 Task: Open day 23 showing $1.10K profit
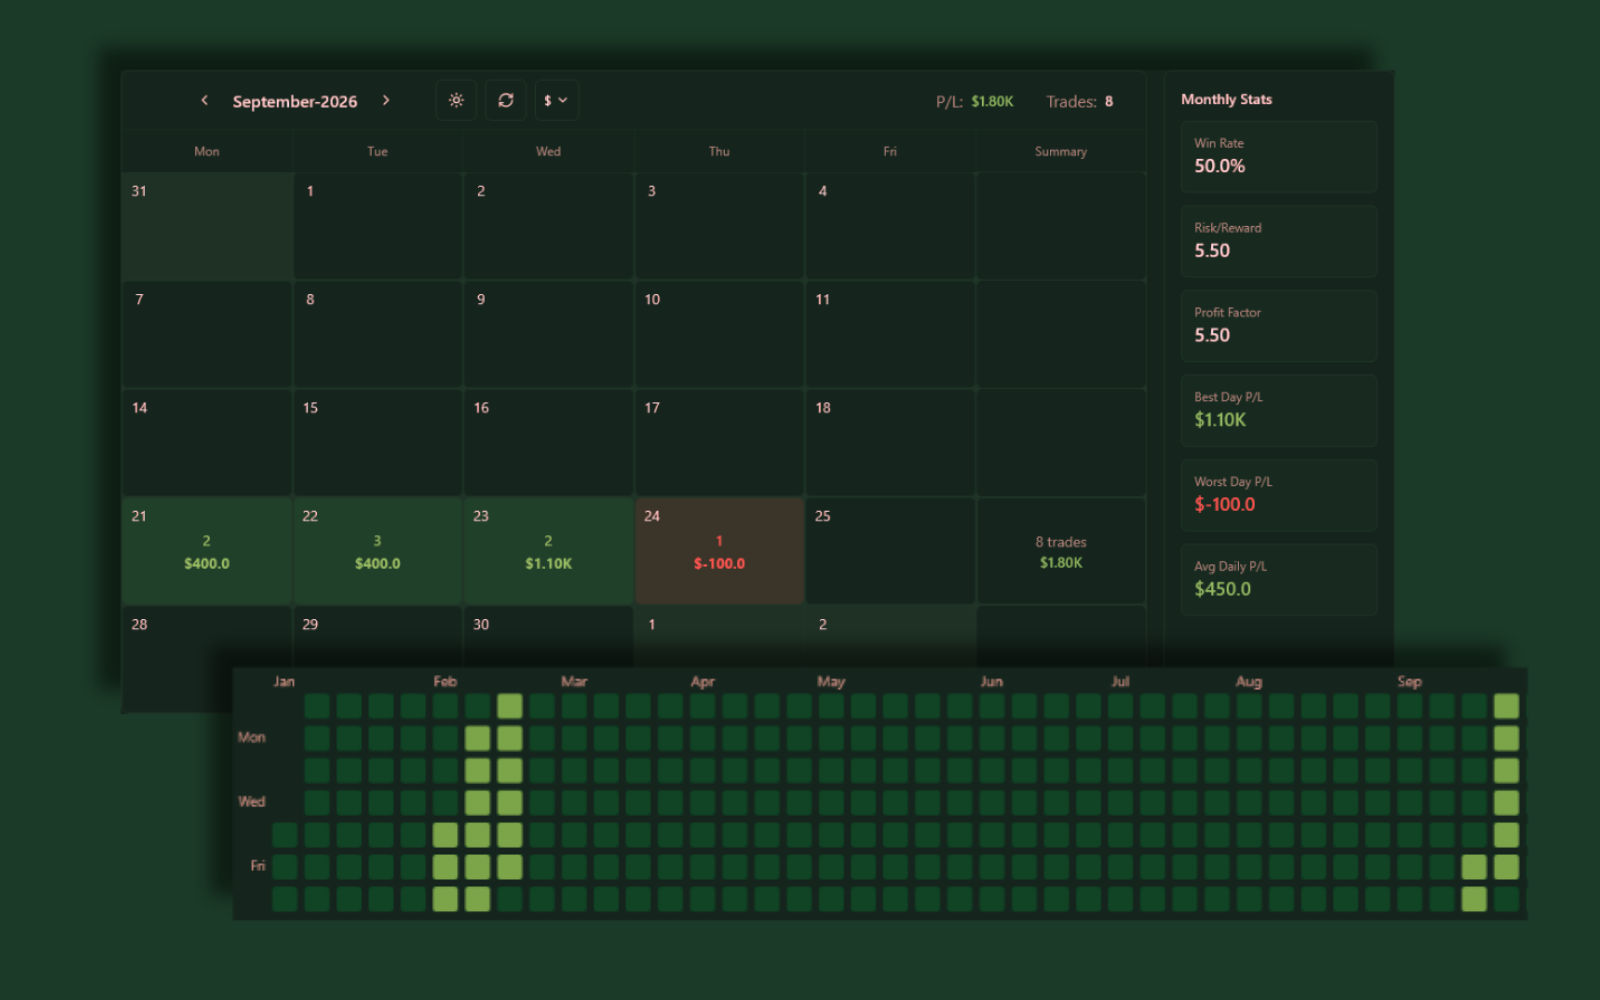click(x=549, y=551)
